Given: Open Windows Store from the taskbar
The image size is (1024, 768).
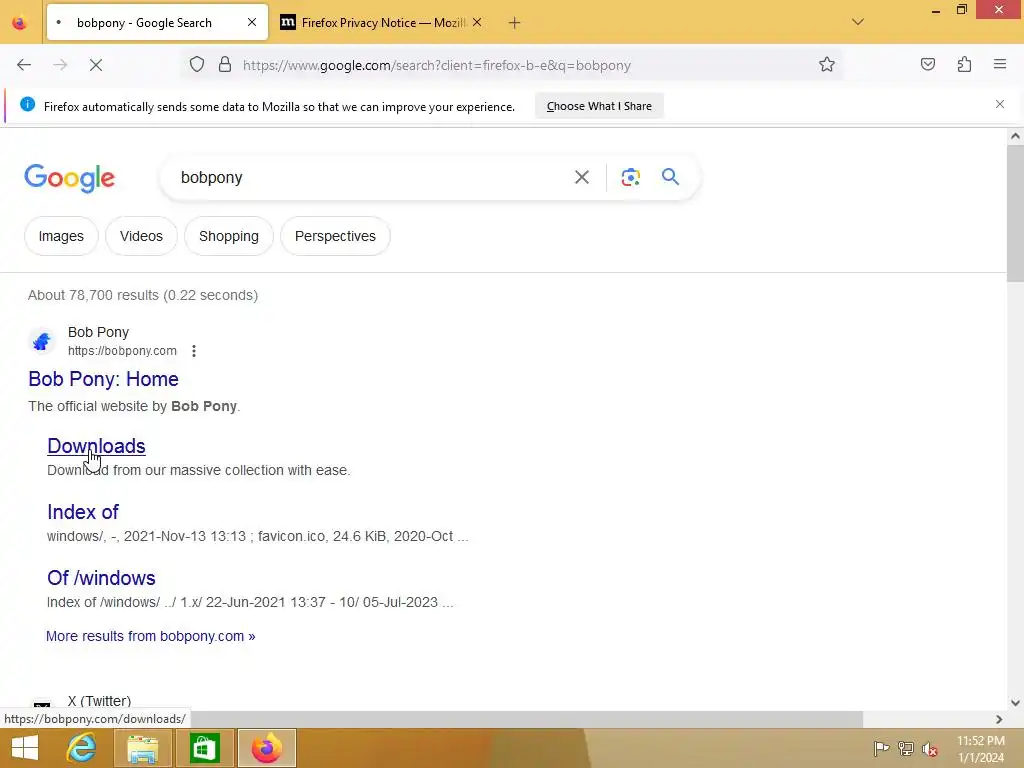Looking at the screenshot, I should [204, 748].
